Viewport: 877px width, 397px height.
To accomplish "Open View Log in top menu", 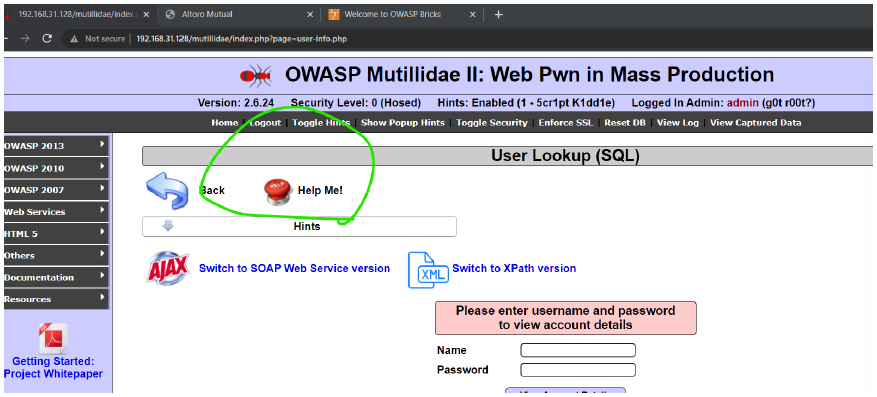I will click(x=678, y=123).
